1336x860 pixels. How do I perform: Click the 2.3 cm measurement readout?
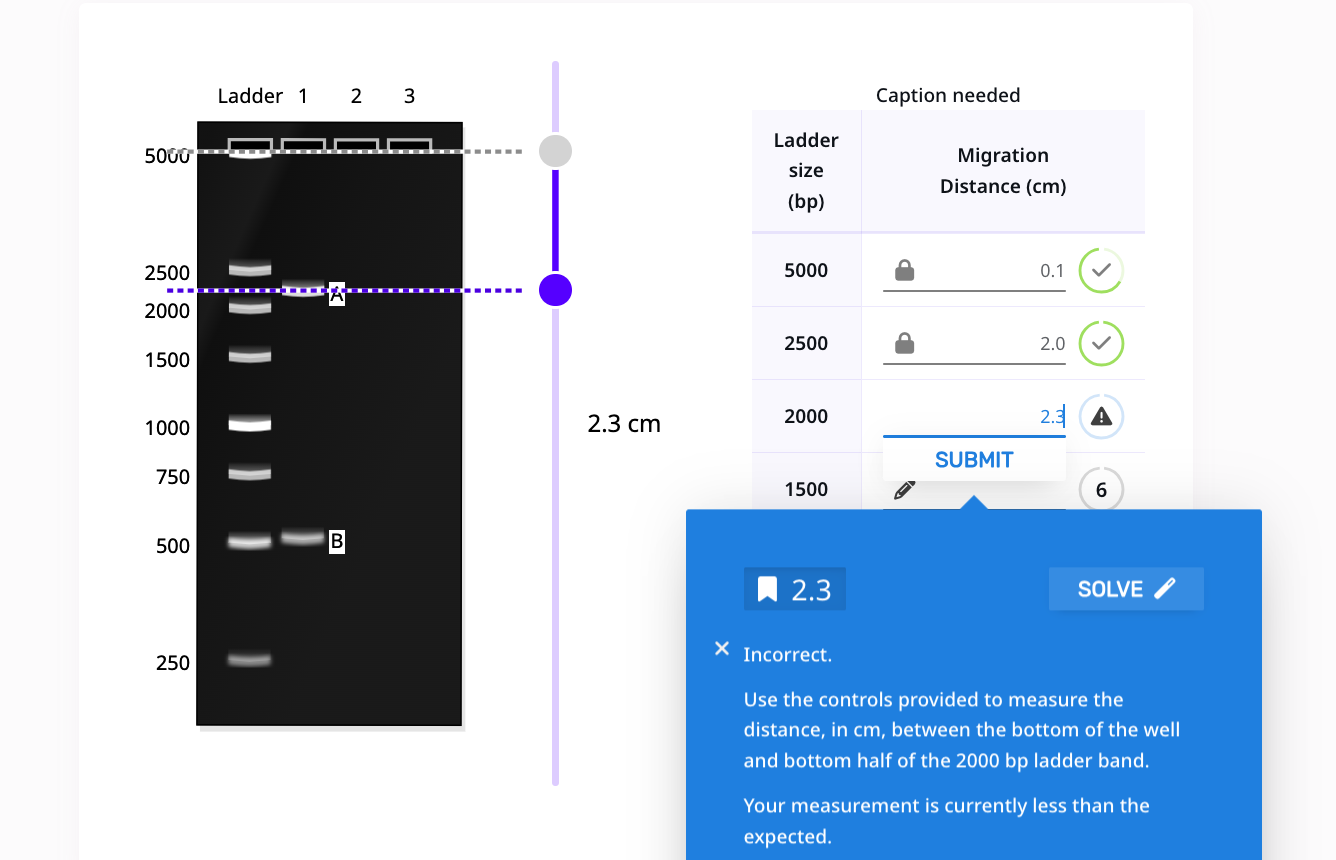click(x=624, y=424)
